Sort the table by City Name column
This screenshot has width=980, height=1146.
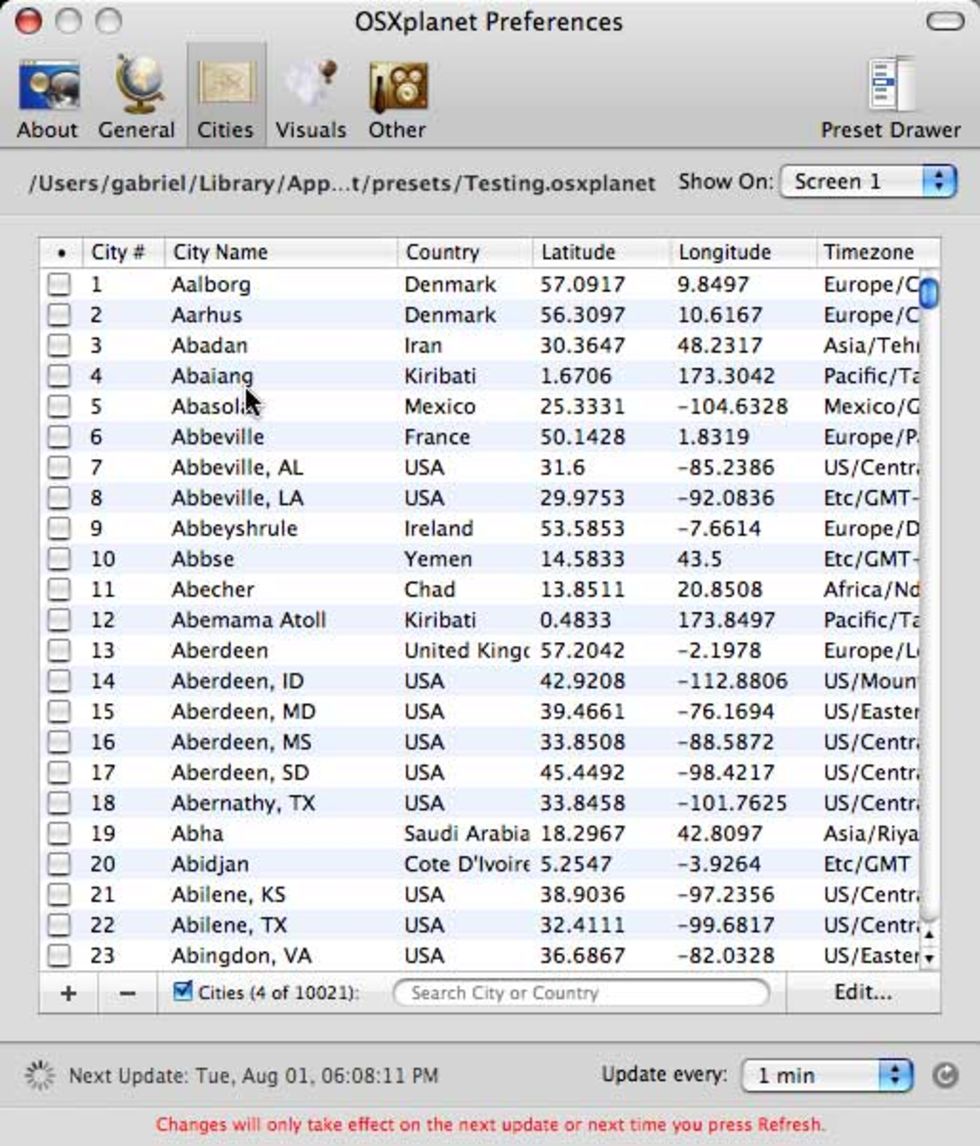coord(280,253)
